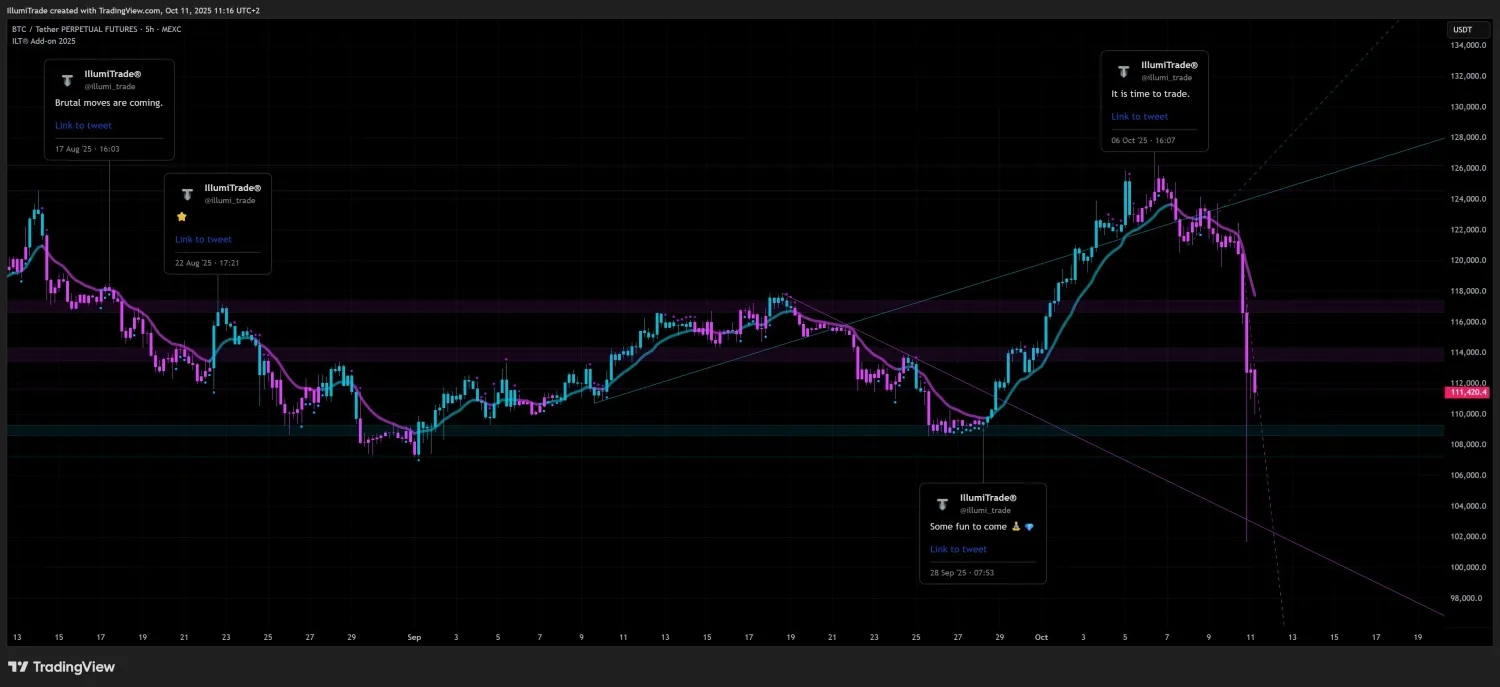Click the tweet text "Brutal moves are coming."
The image size is (1500, 687).
coord(109,103)
